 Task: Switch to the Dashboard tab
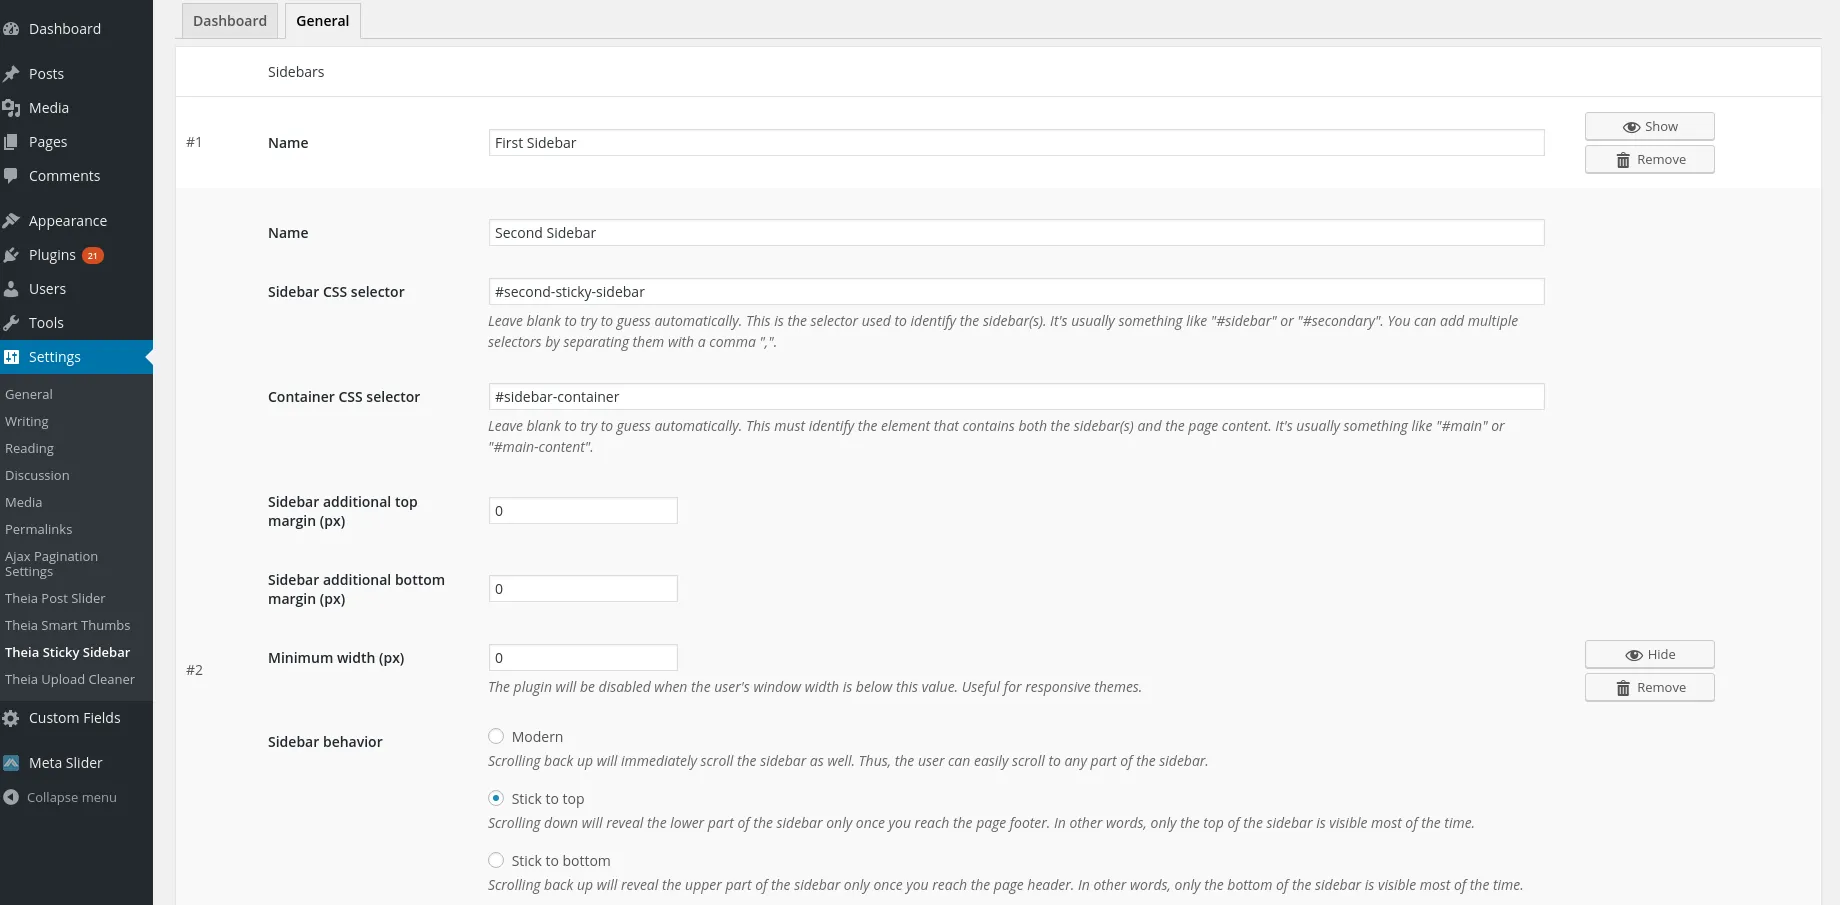(230, 21)
